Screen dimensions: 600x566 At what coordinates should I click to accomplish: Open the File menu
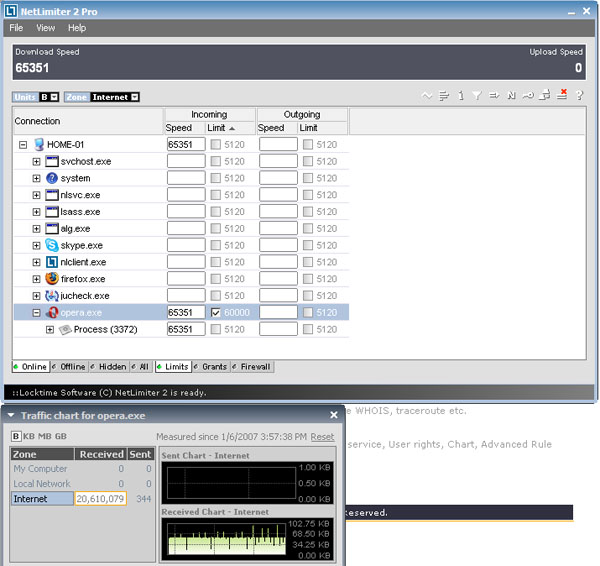[x=16, y=28]
